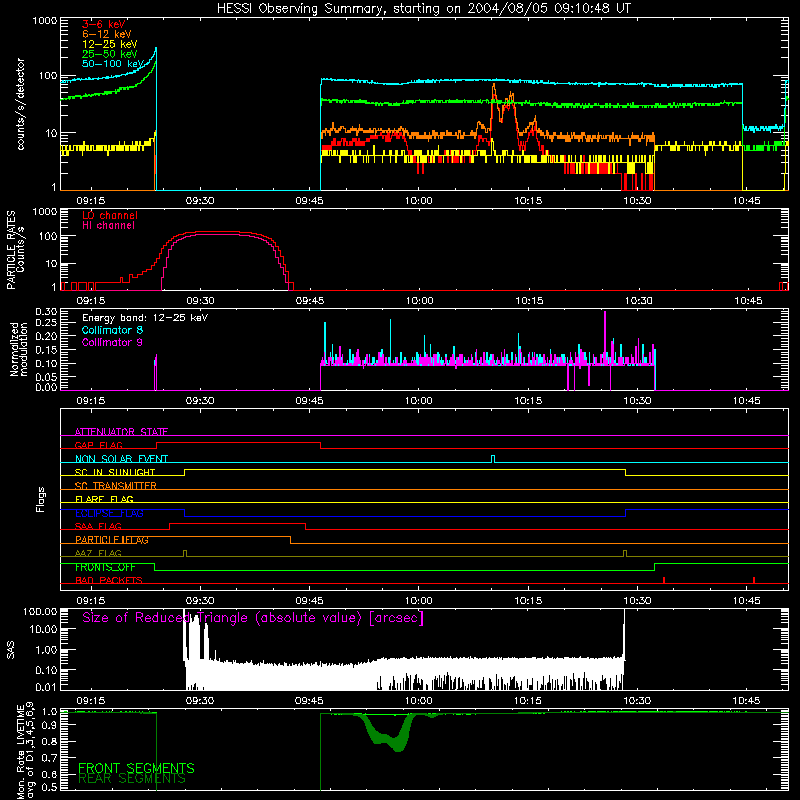Select the ECLIPSE_FLAG label

coord(109,513)
